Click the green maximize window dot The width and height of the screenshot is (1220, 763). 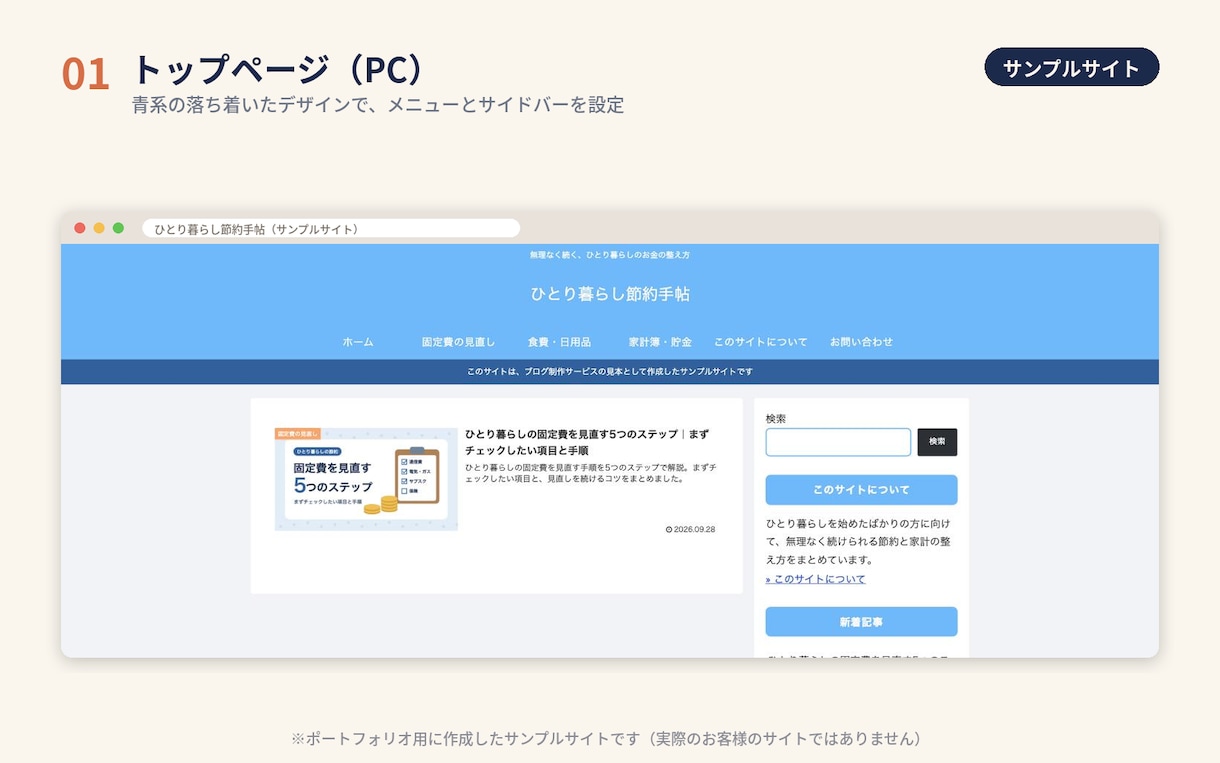click(118, 228)
